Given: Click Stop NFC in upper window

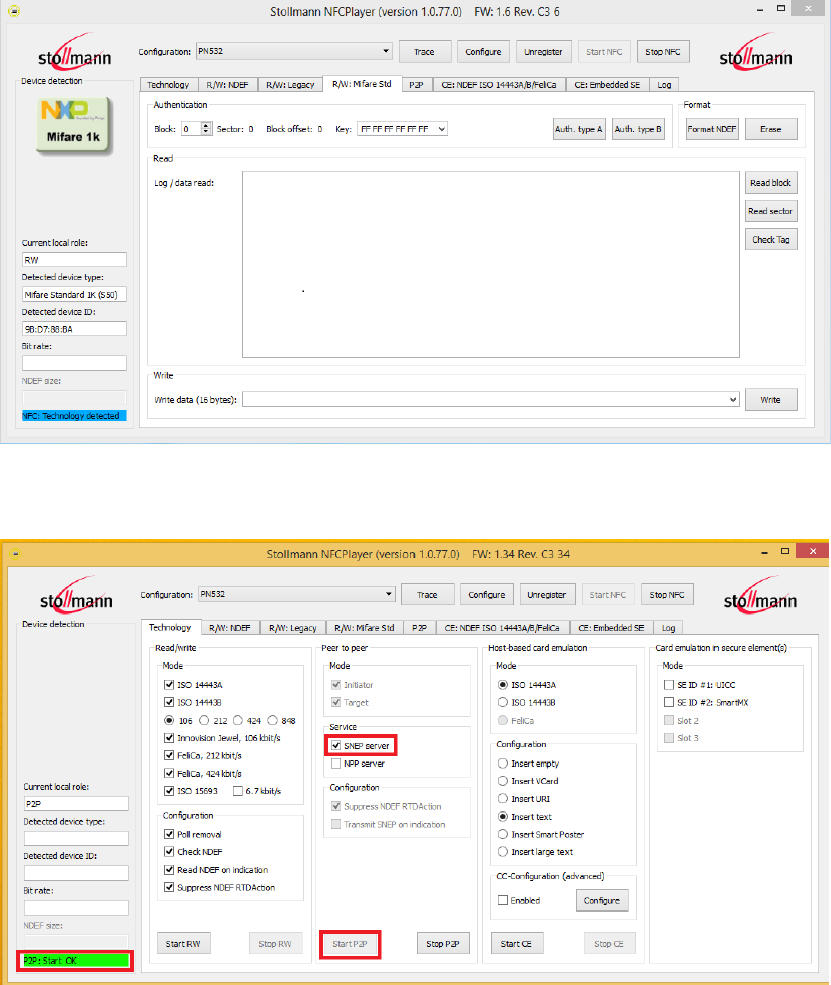Looking at the screenshot, I should [663, 52].
